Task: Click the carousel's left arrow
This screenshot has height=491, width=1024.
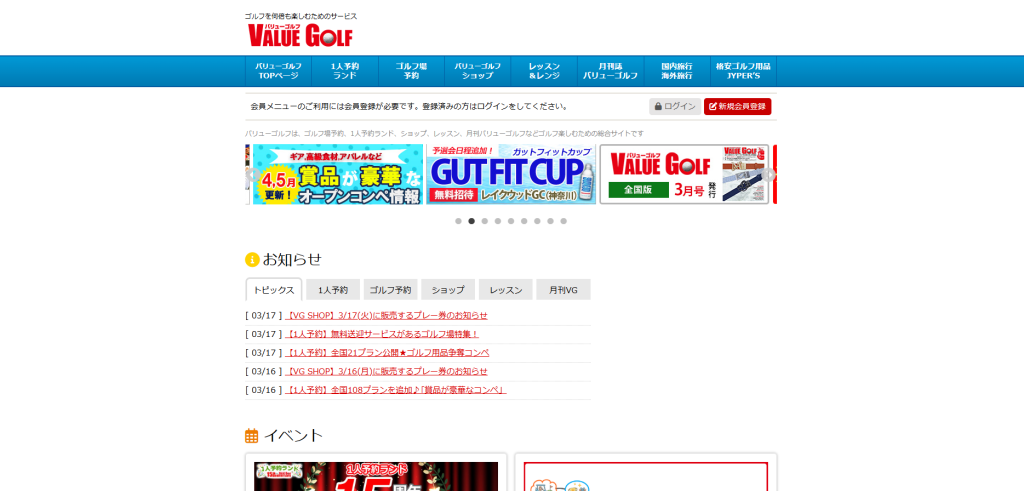Action: (x=250, y=174)
